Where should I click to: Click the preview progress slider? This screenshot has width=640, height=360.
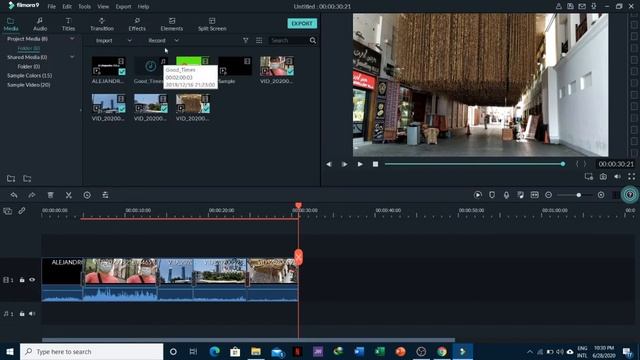point(475,164)
